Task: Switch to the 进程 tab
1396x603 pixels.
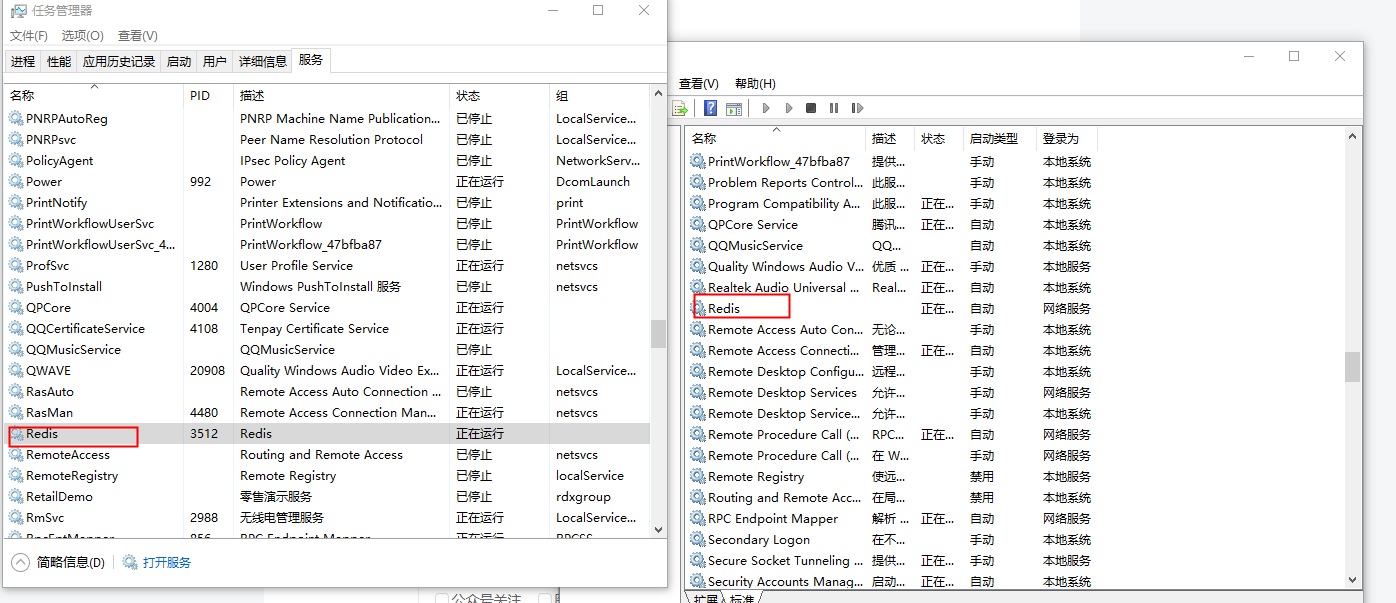Action: coord(23,60)
